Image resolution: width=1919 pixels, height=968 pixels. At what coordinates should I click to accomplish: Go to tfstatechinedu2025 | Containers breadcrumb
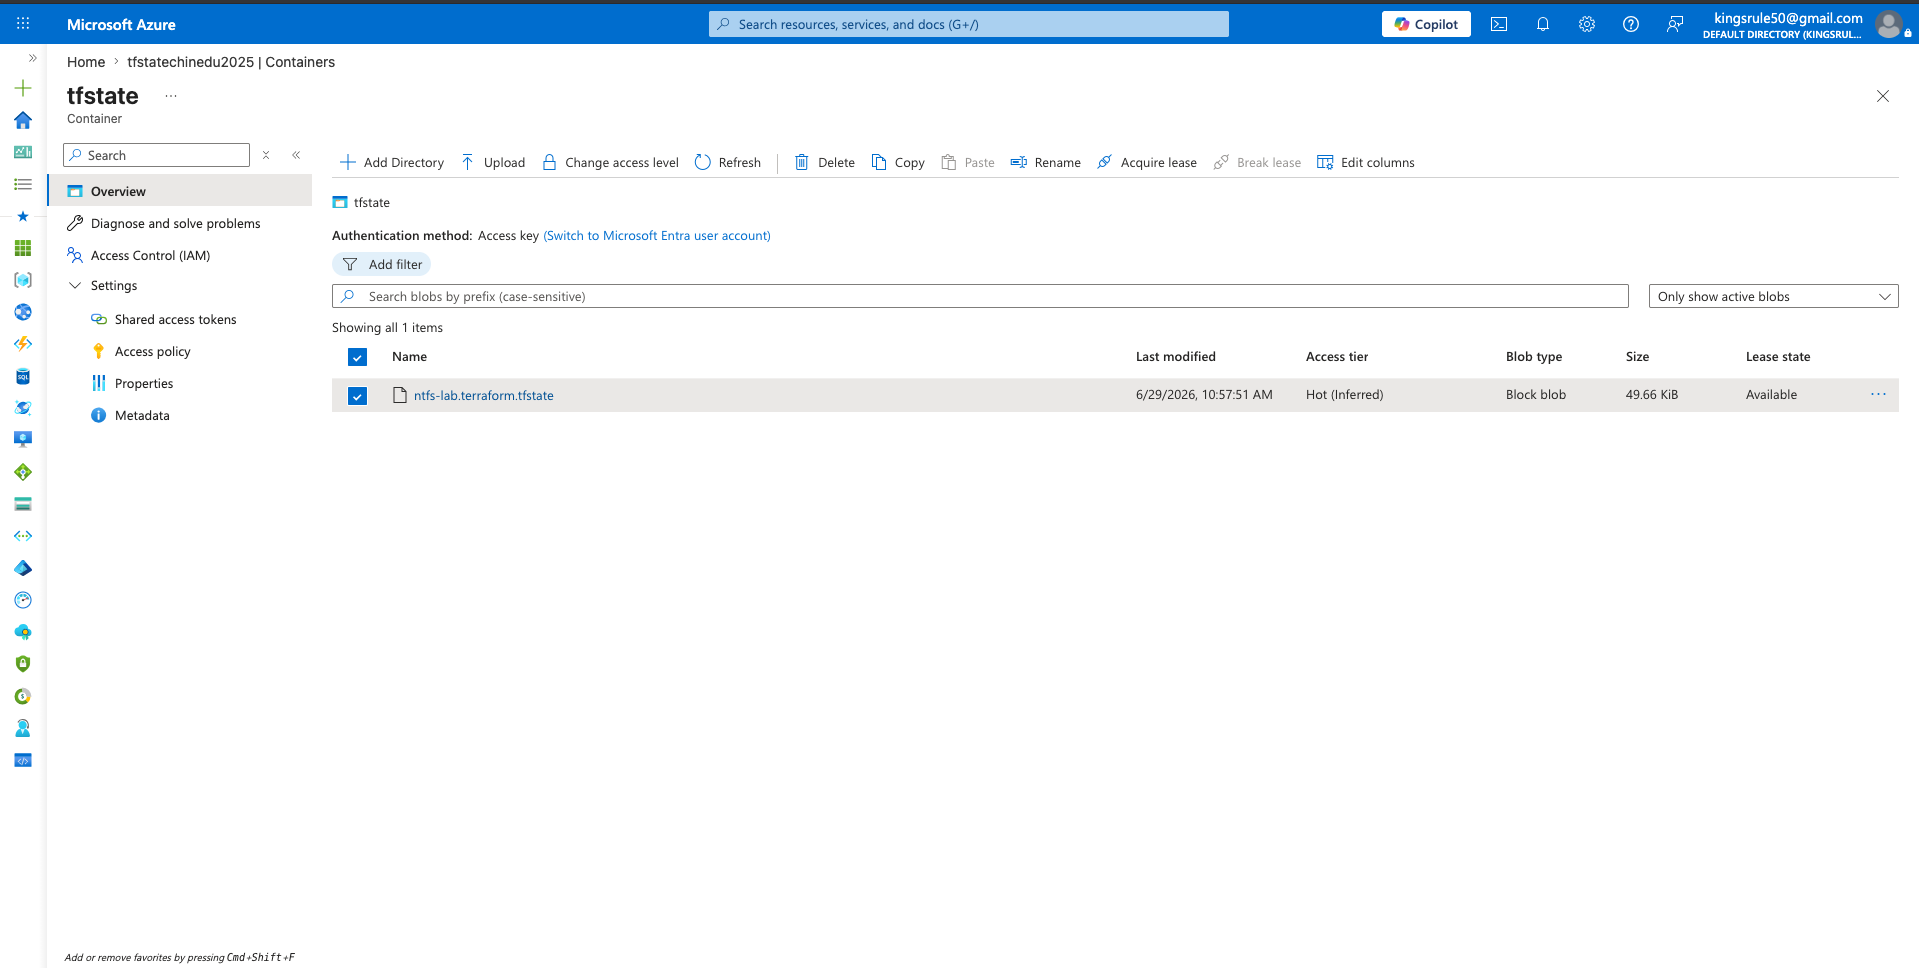pos(231,62)
